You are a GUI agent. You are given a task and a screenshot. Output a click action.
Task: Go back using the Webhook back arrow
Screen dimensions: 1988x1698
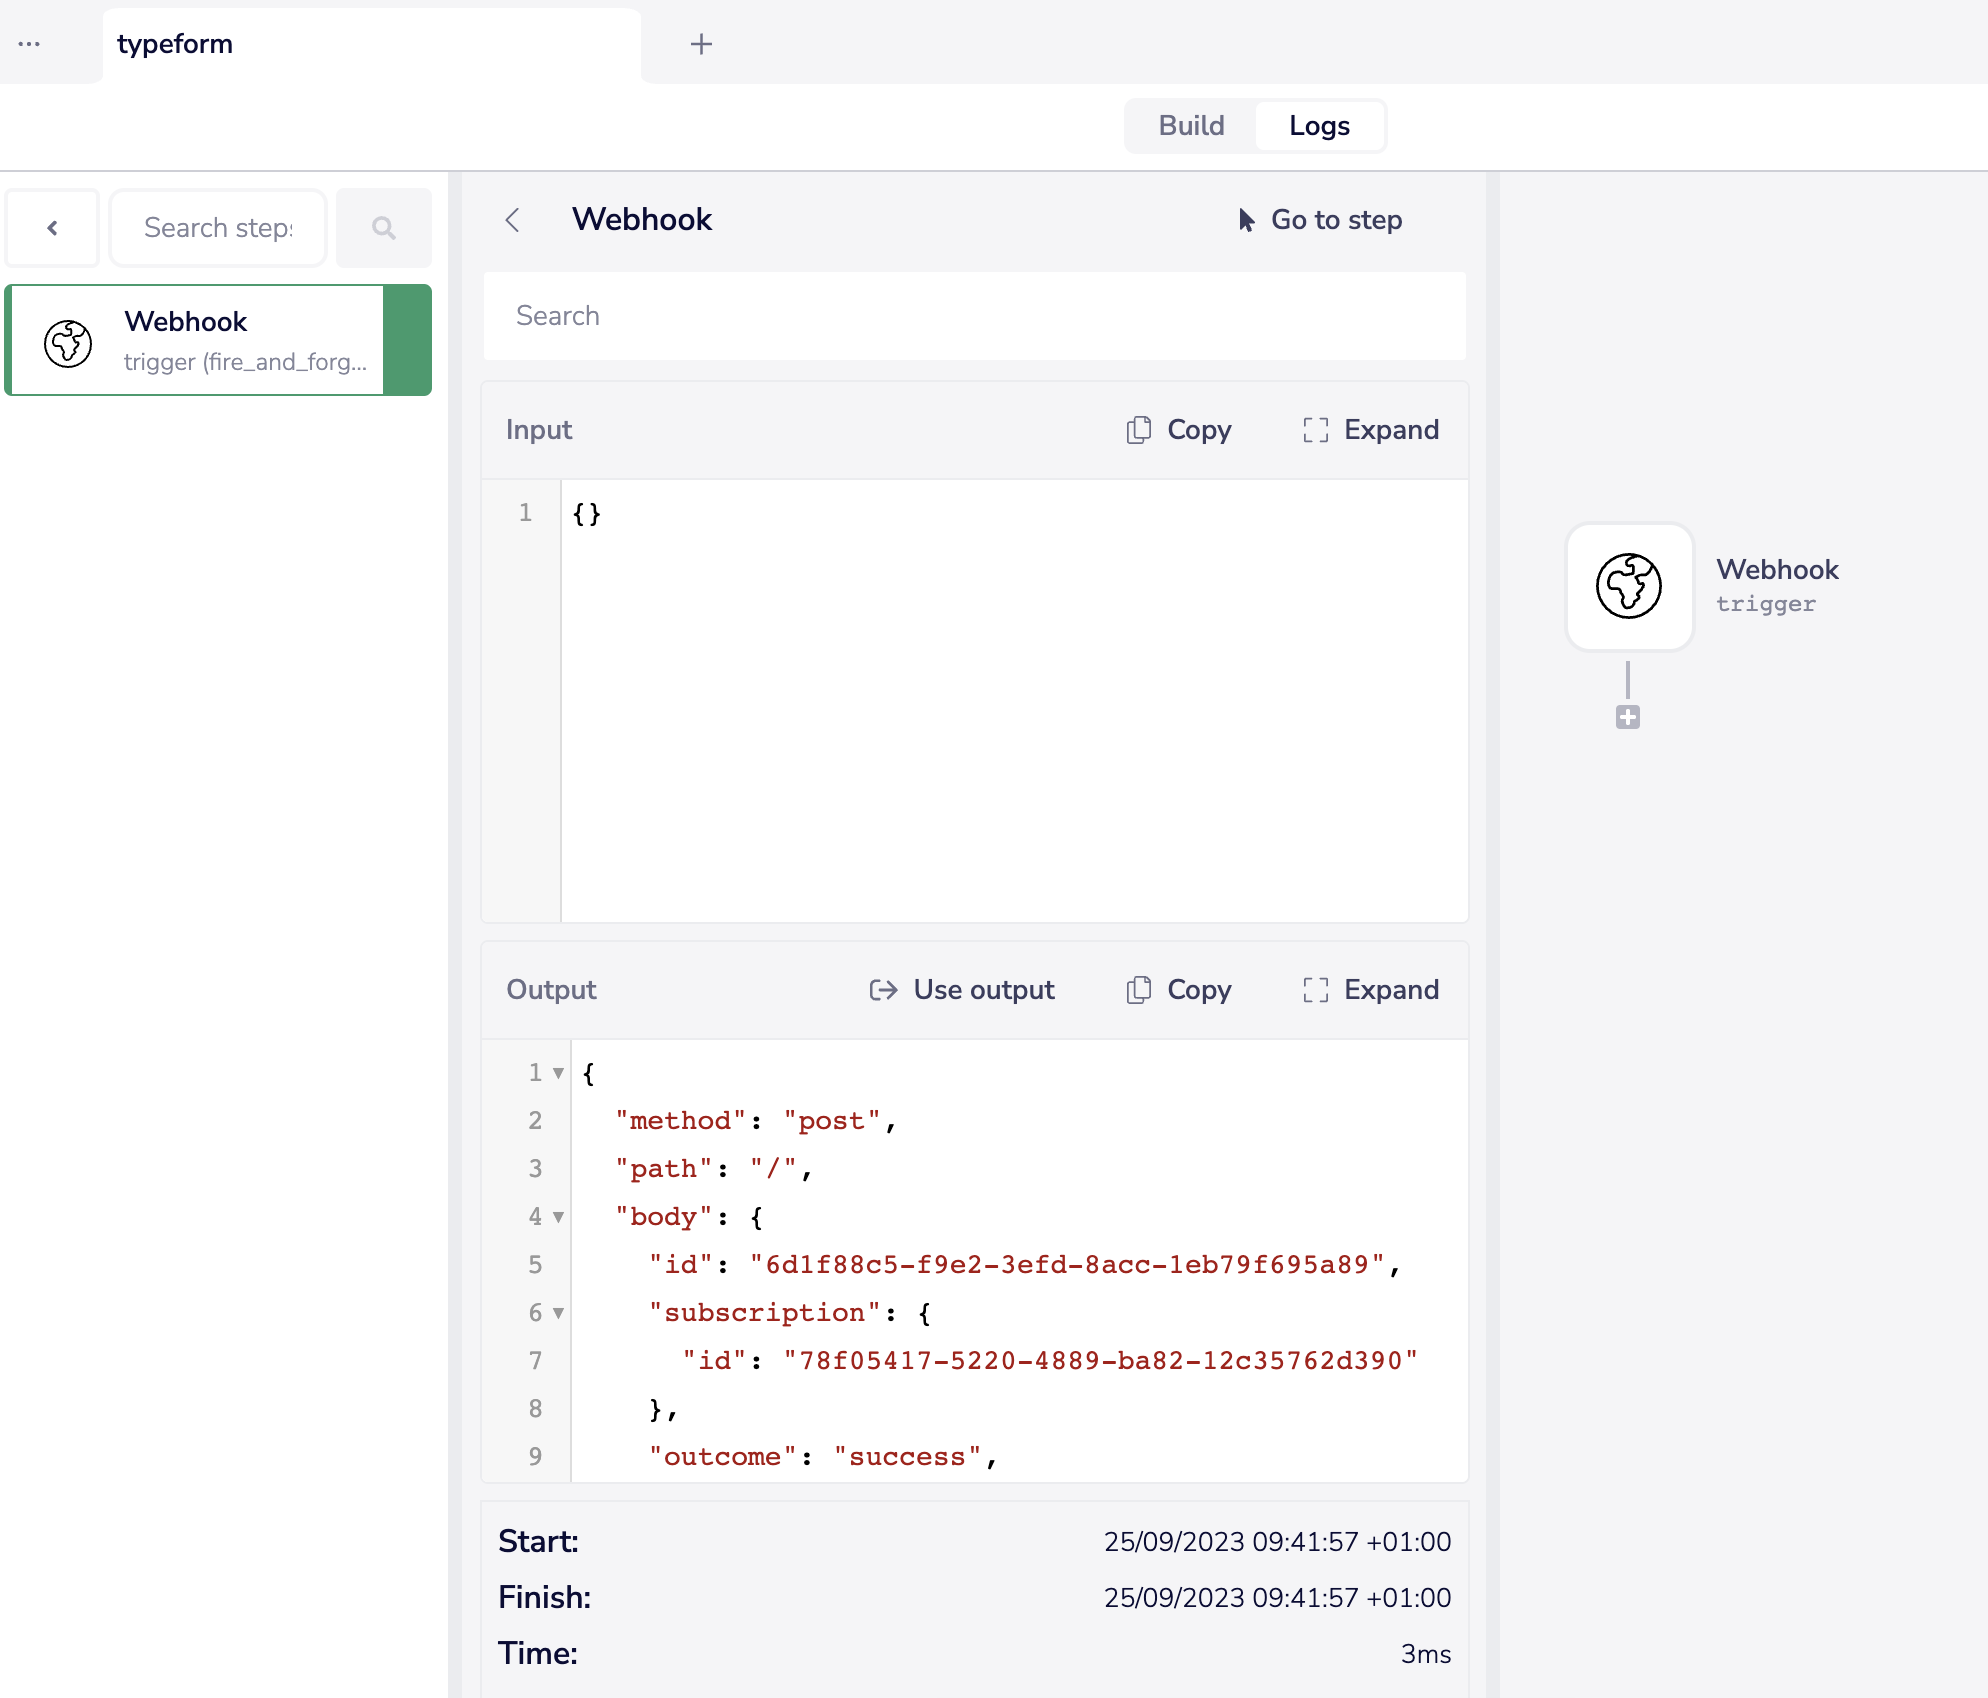514,220
